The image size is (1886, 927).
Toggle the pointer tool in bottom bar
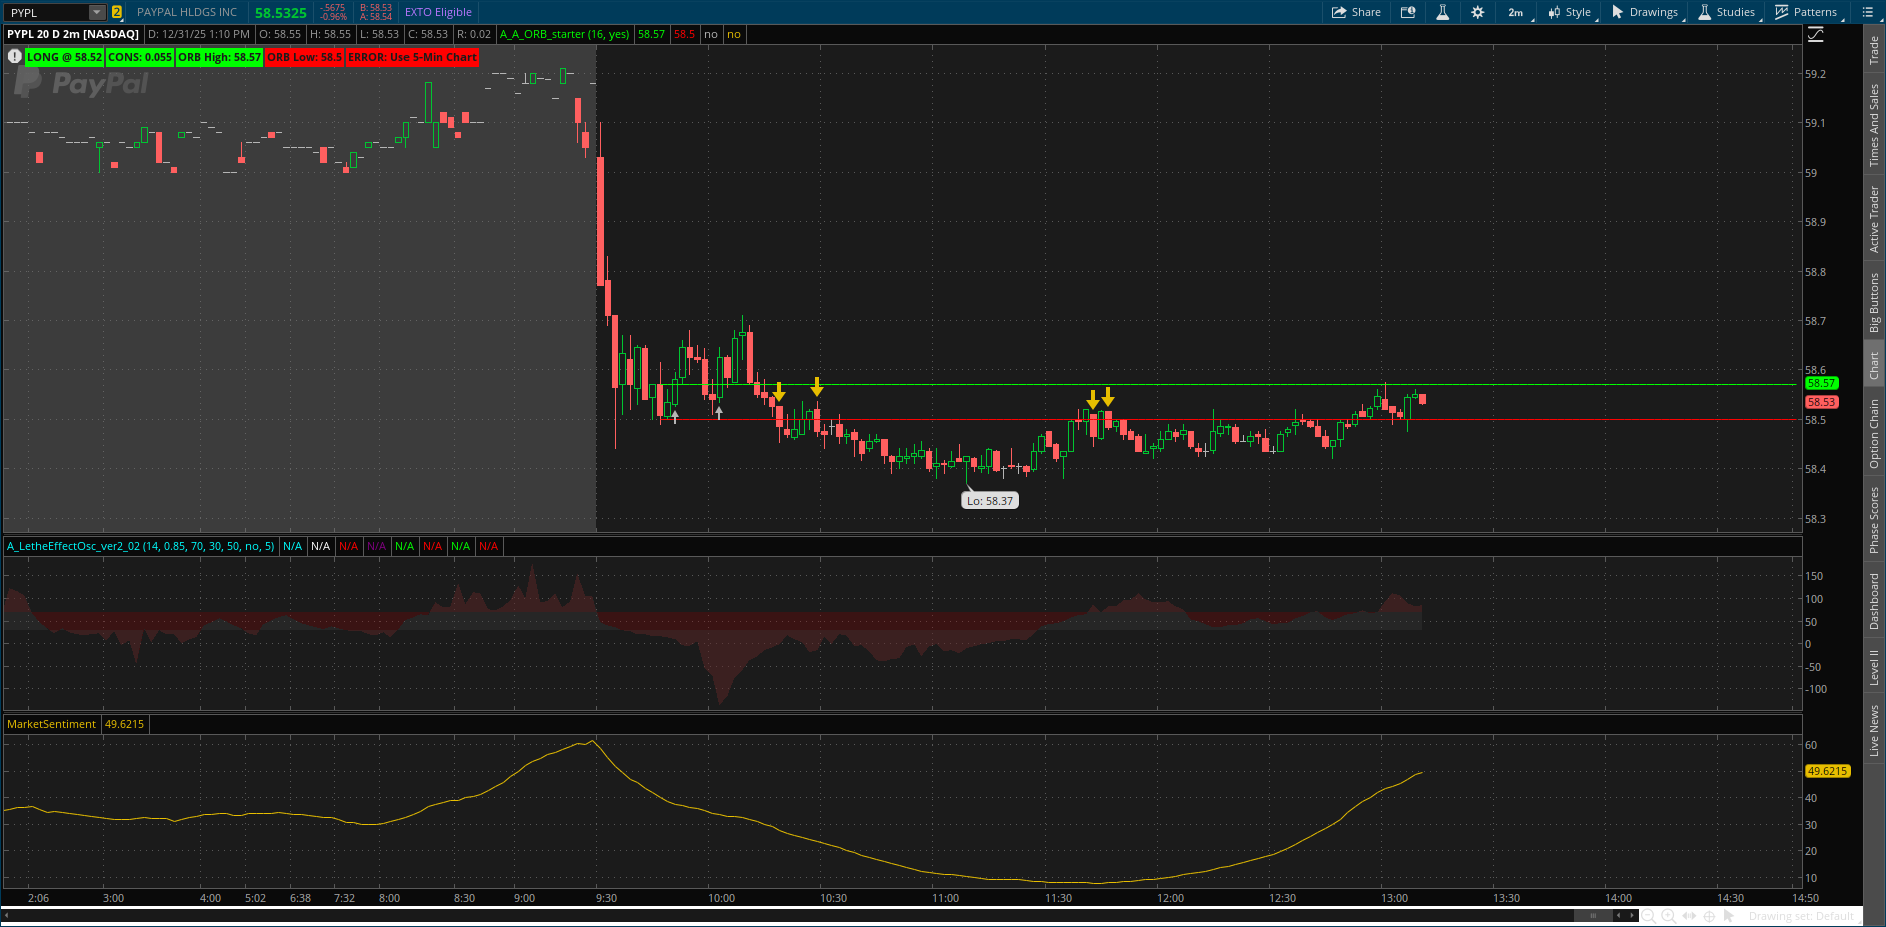[1729, 916]
